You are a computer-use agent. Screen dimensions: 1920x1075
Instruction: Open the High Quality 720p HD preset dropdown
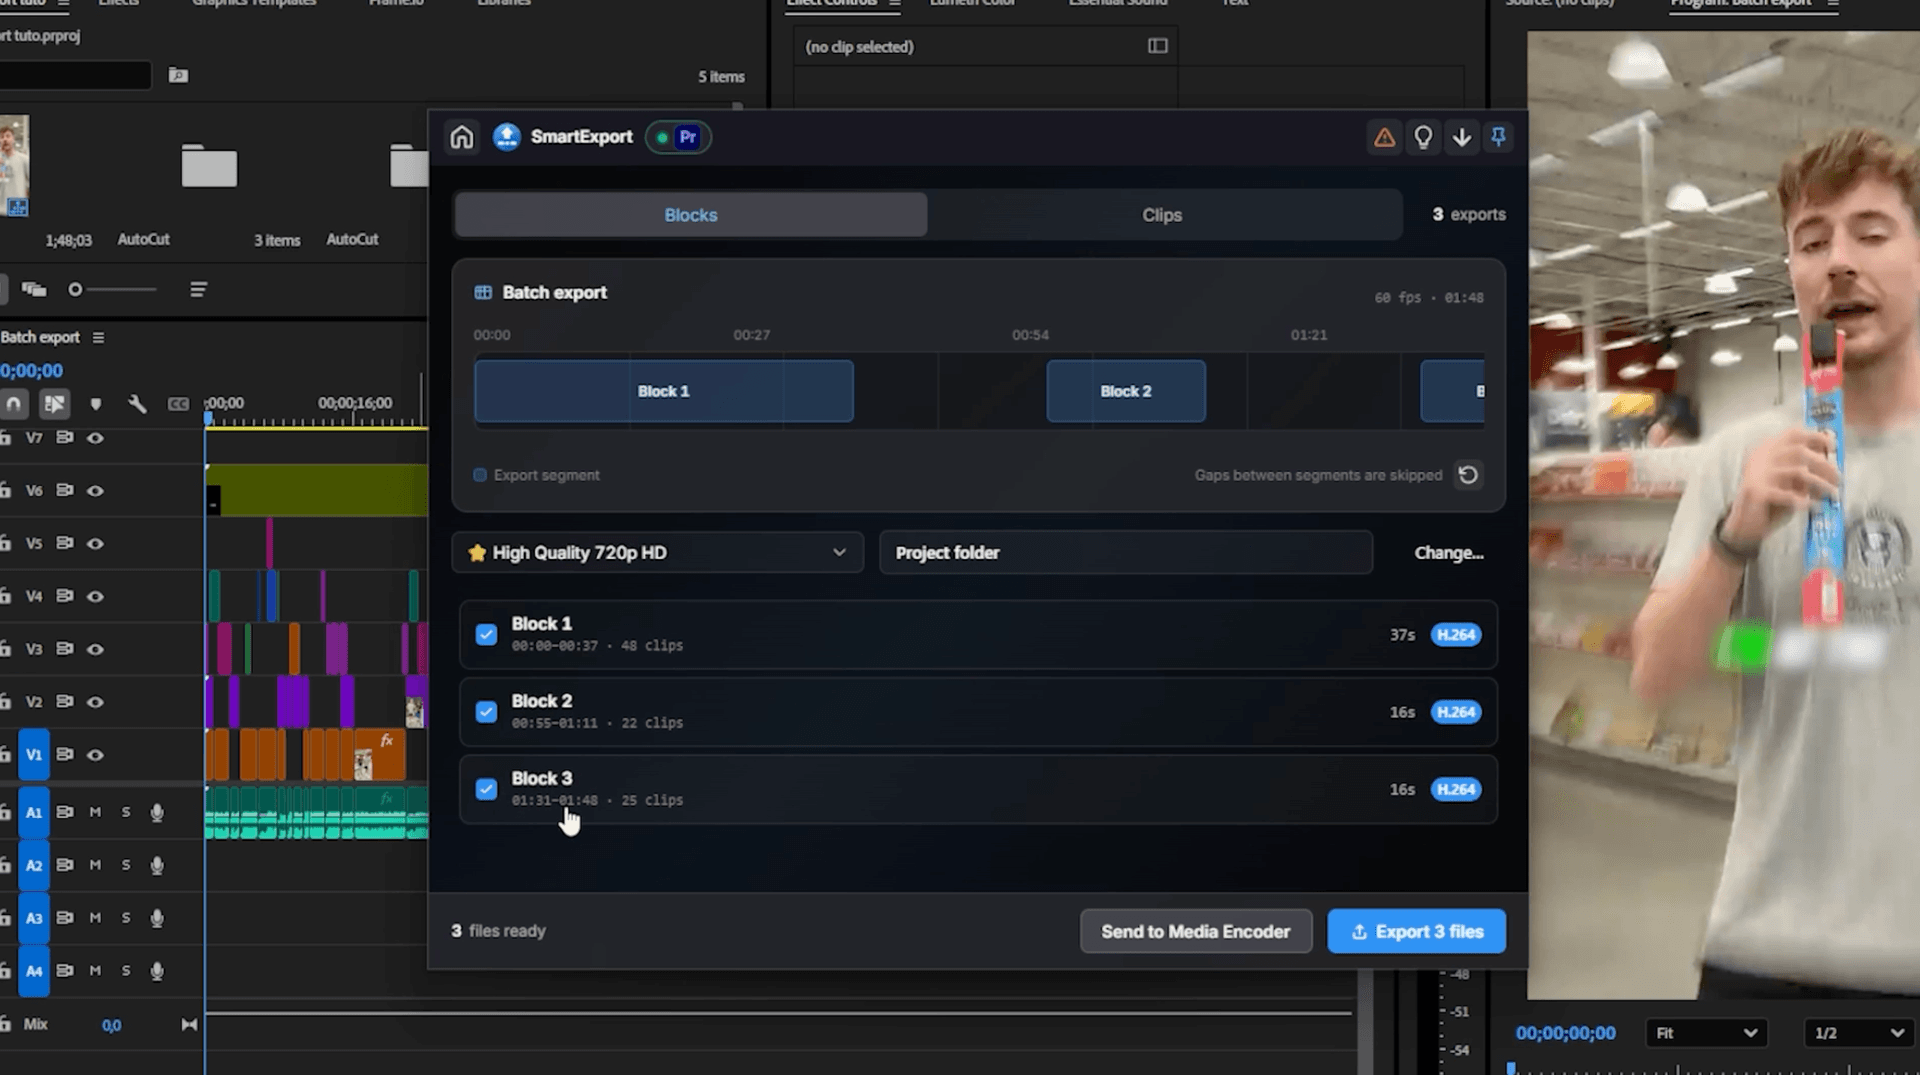(657, 553)
